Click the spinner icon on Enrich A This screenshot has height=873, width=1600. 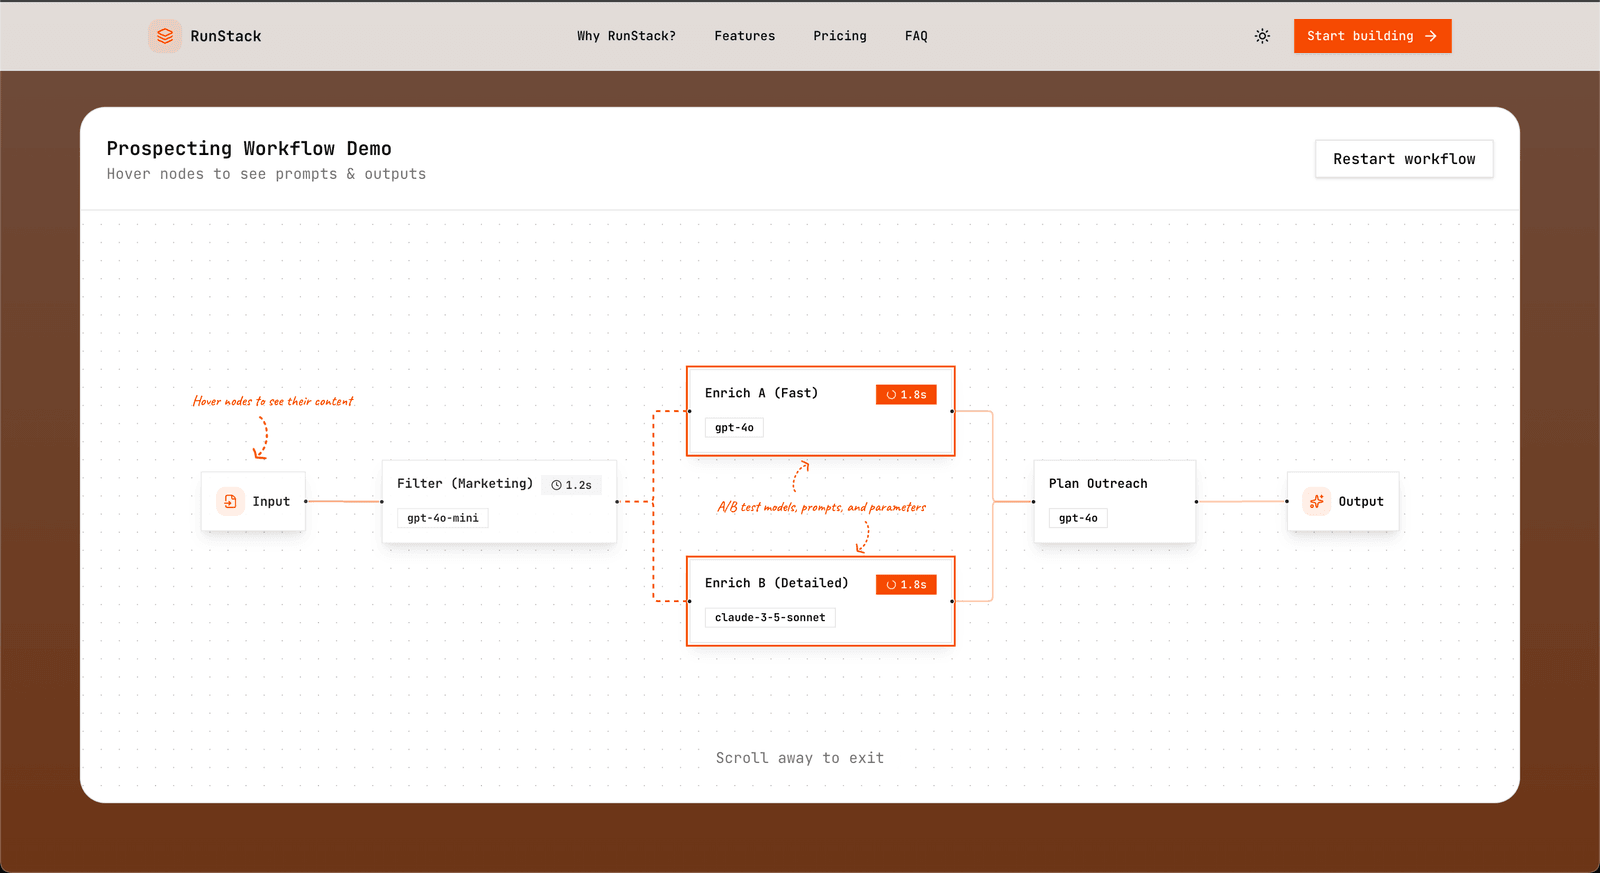pyautogui.click(x=891, y=395)
